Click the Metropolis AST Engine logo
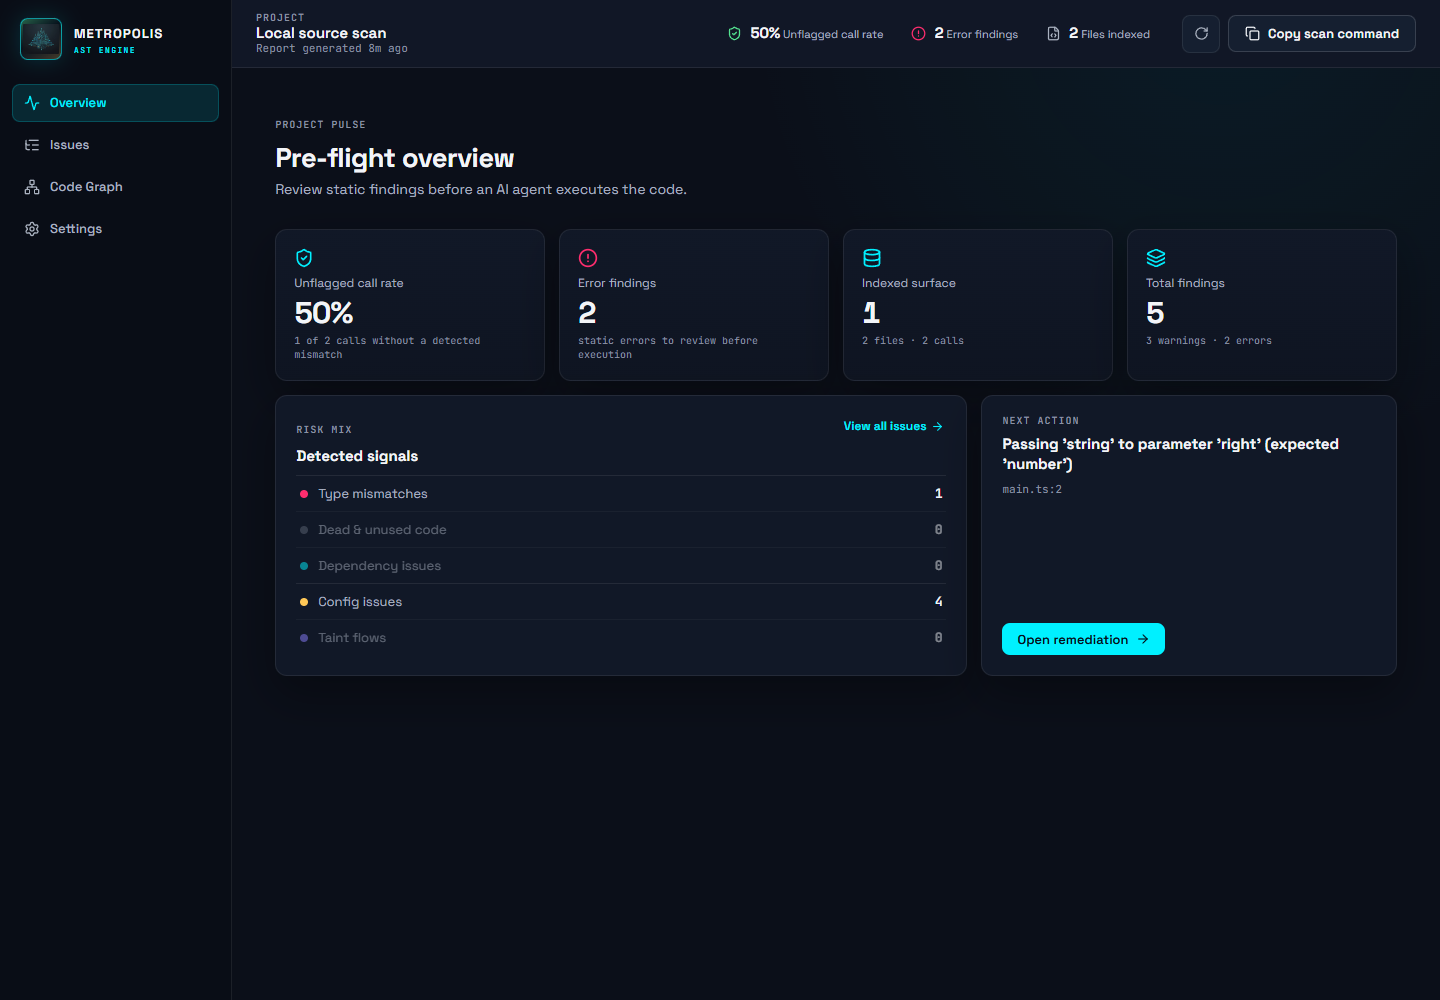The image size is (1440, 1000). [41, 39]
